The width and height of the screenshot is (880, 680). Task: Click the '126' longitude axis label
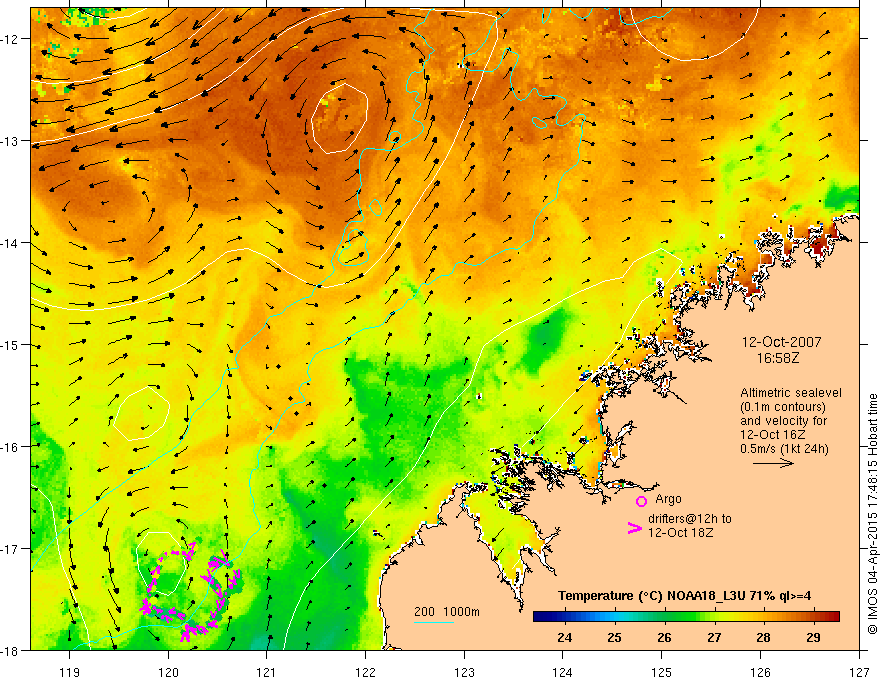tap(760, 672)
